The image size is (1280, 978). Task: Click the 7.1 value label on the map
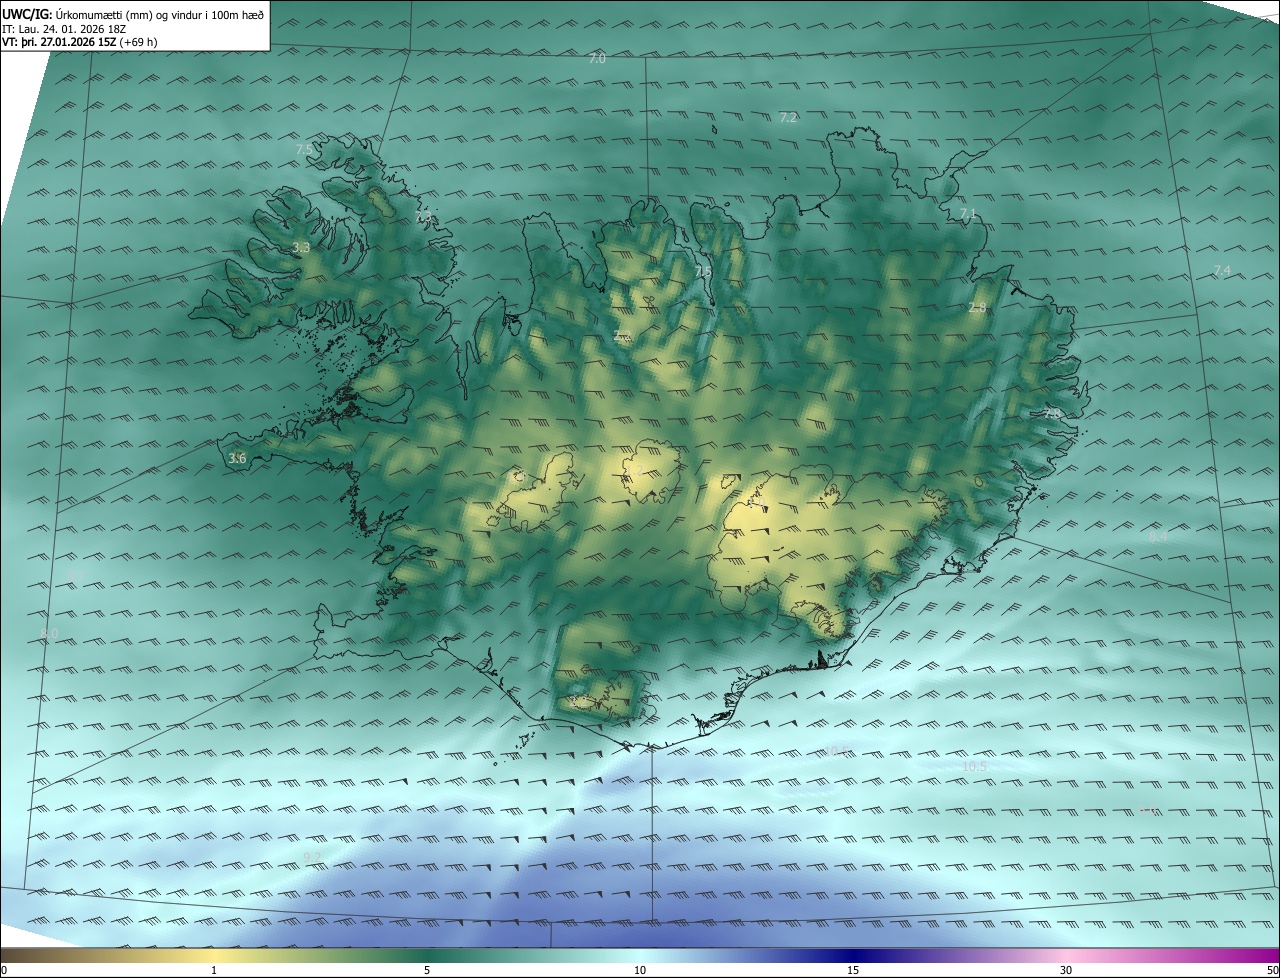[x=967, y=214]
